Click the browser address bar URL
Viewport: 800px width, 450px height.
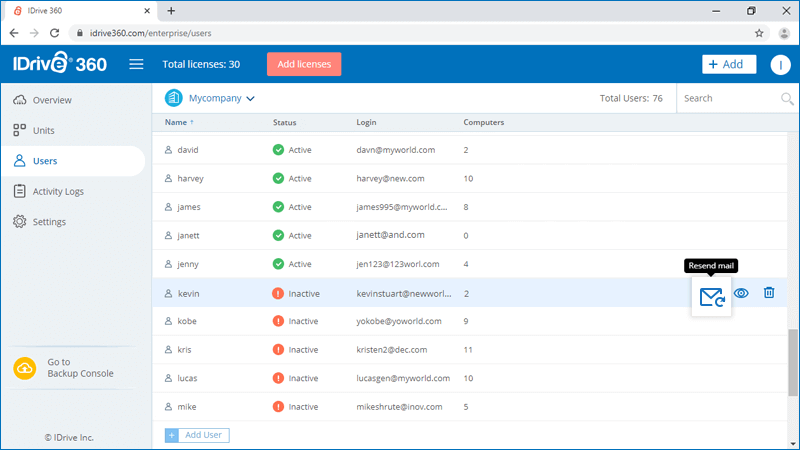[x=151, y=33]
